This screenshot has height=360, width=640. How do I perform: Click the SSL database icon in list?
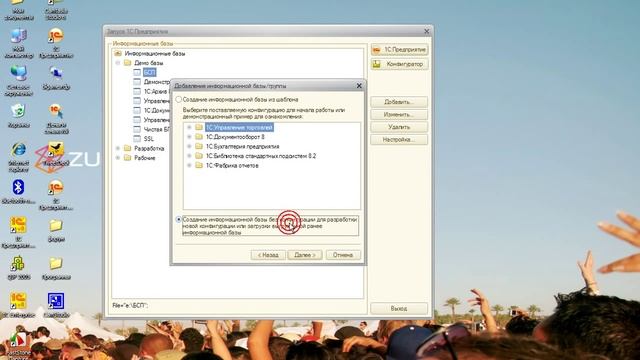[137, 139]
